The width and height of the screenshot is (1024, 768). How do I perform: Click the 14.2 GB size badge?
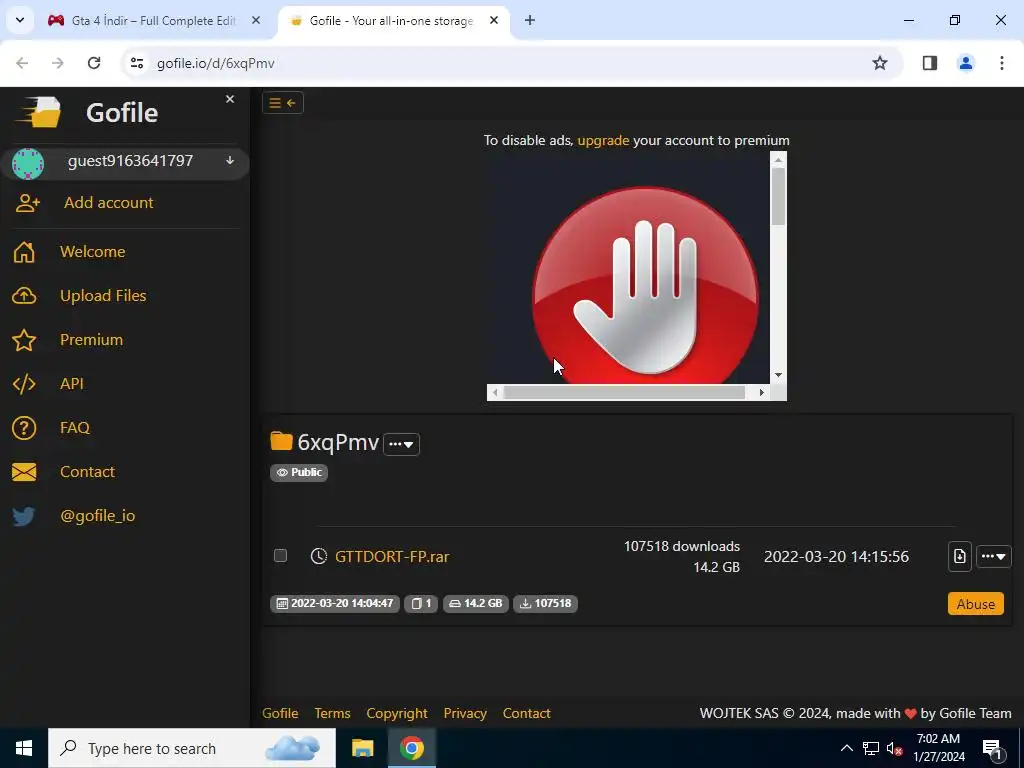point(475,603)
